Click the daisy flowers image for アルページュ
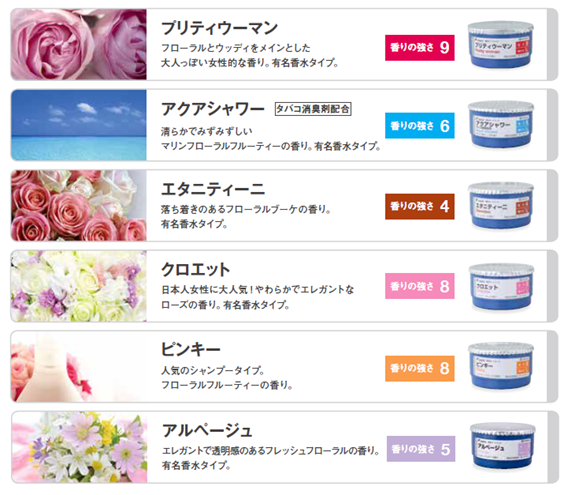This screenshot has height=495, width=568. pyautogui.click(x=79, y=447)
